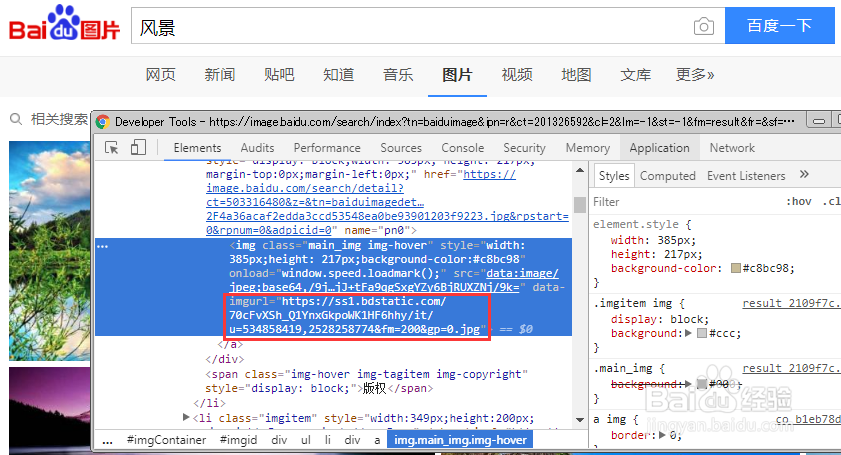
Task: Select ul in the breadcrumb
Action: (x=306, y=441)
